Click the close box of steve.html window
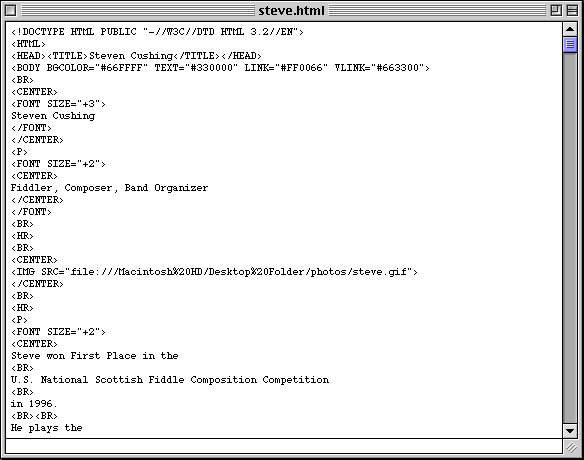The height and width of the screenshot is (460, 584). (10, 10)
